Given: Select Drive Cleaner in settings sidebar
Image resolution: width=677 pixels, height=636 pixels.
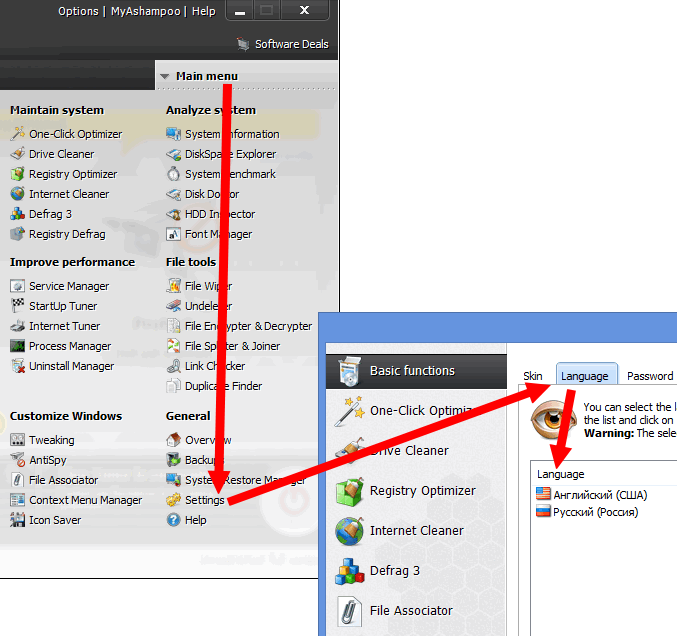Looking at the screenshot, I should (415, 451).
